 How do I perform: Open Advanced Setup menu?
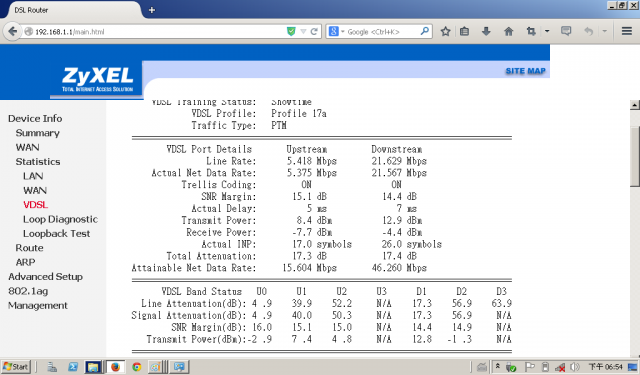(45, 277)
